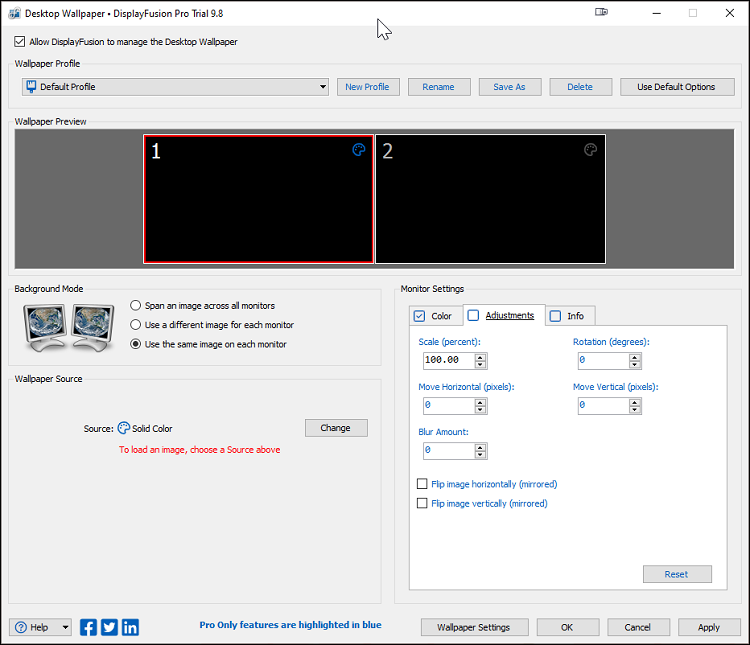Select Use the same image on each monitor
Screen dimensions: 750x645
pyautogui.click(x=136, y=344)
